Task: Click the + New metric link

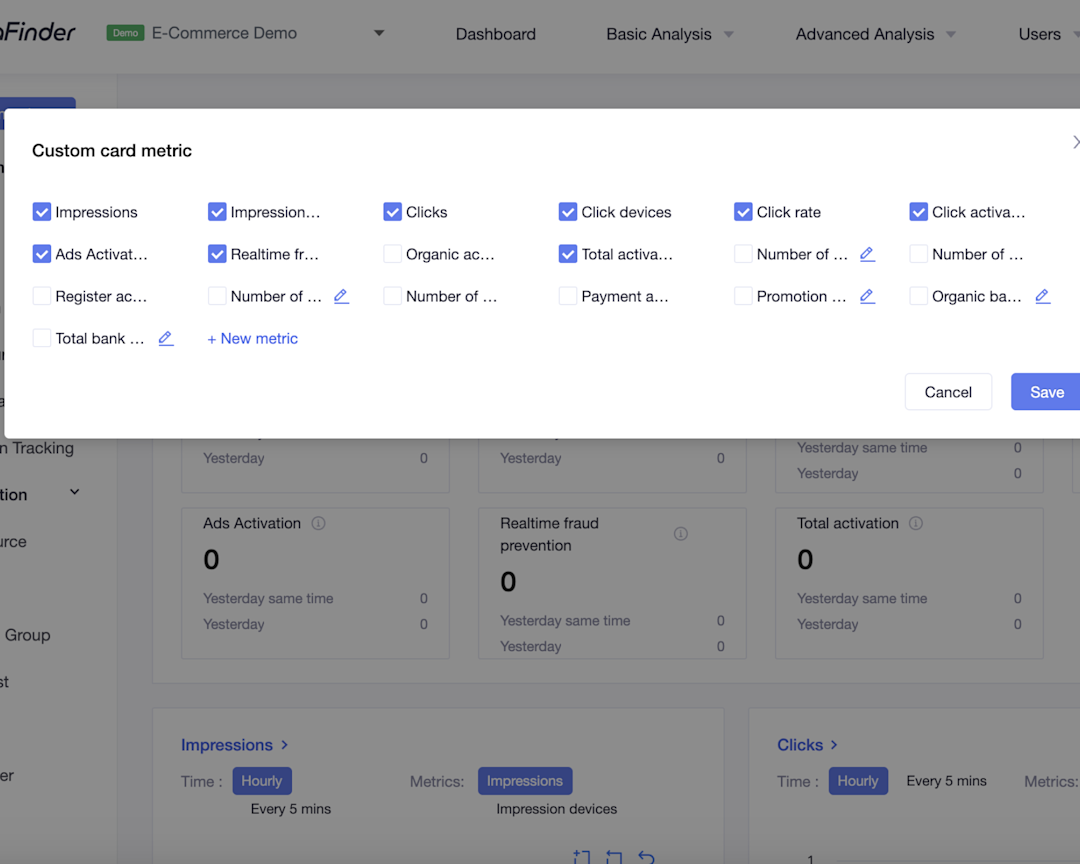Action: (253, 339)
